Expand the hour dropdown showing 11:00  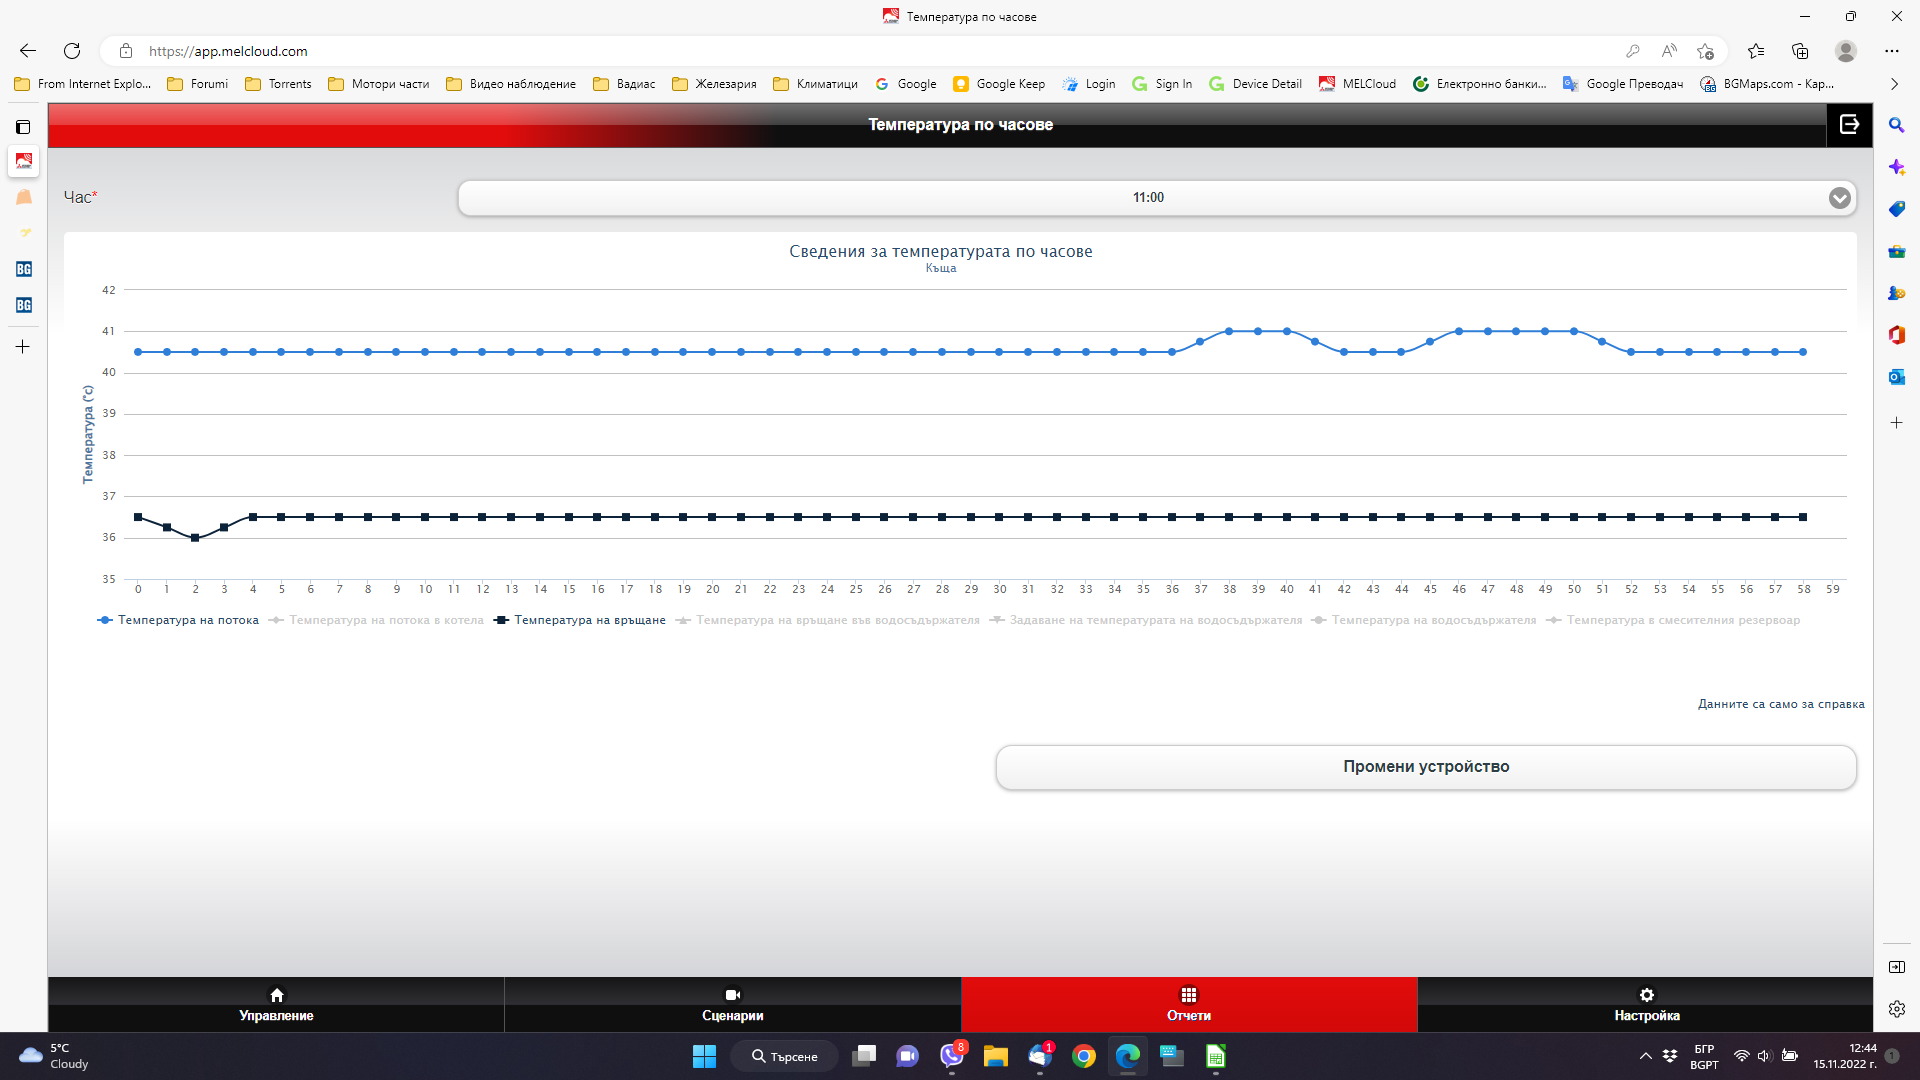pos(1147,198)
